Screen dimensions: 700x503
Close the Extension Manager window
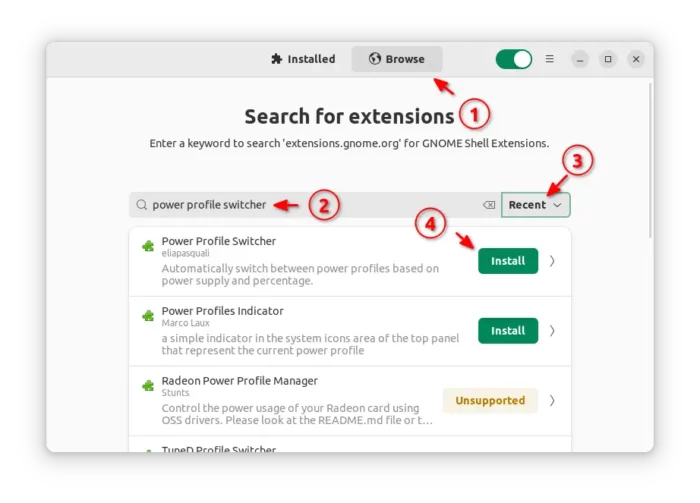(x=636, y=59)
